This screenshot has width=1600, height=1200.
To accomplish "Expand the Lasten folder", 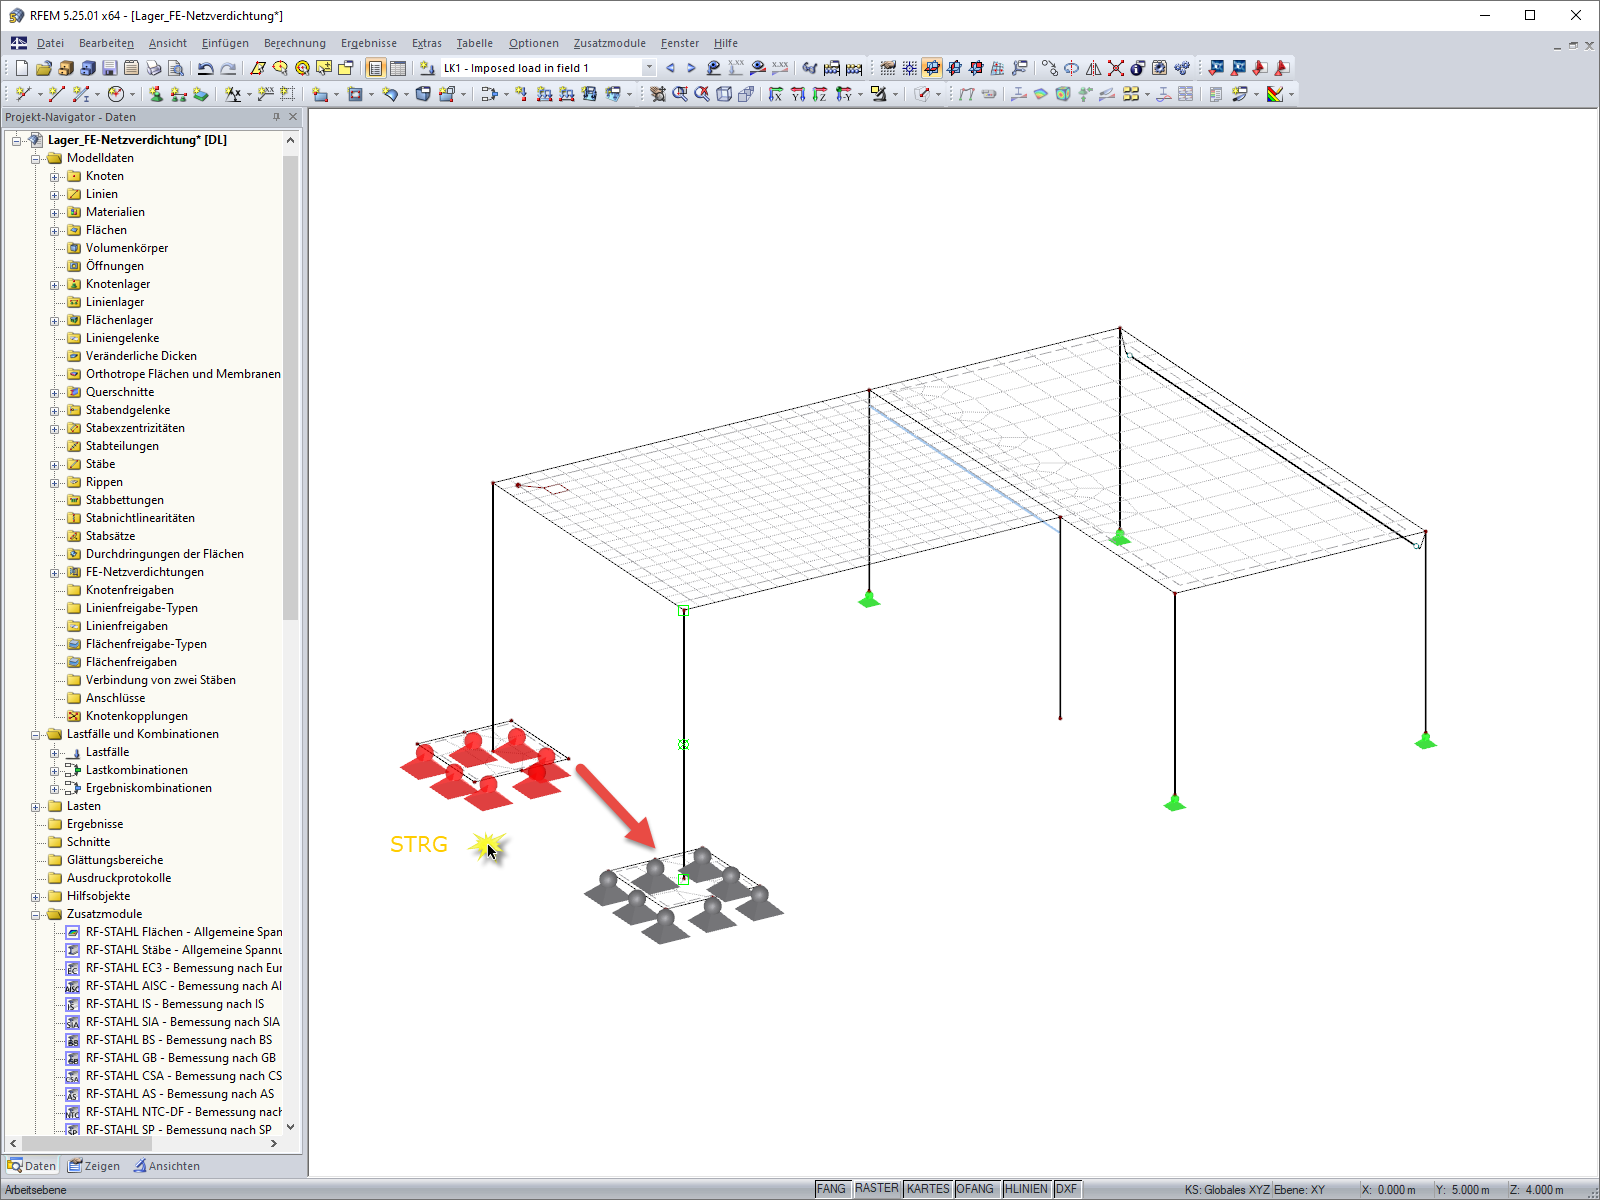I will (x=36, y=807).
